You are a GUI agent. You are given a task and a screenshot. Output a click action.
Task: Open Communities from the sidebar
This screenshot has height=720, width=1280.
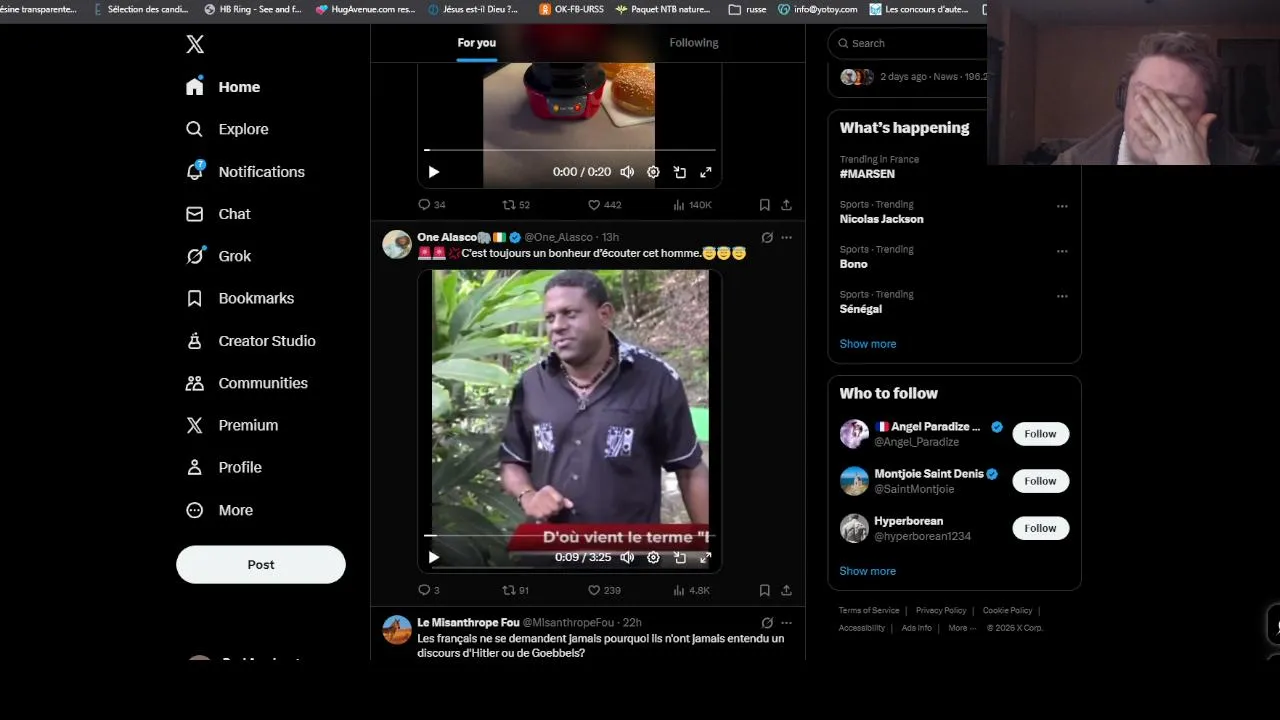coord(247,383)
